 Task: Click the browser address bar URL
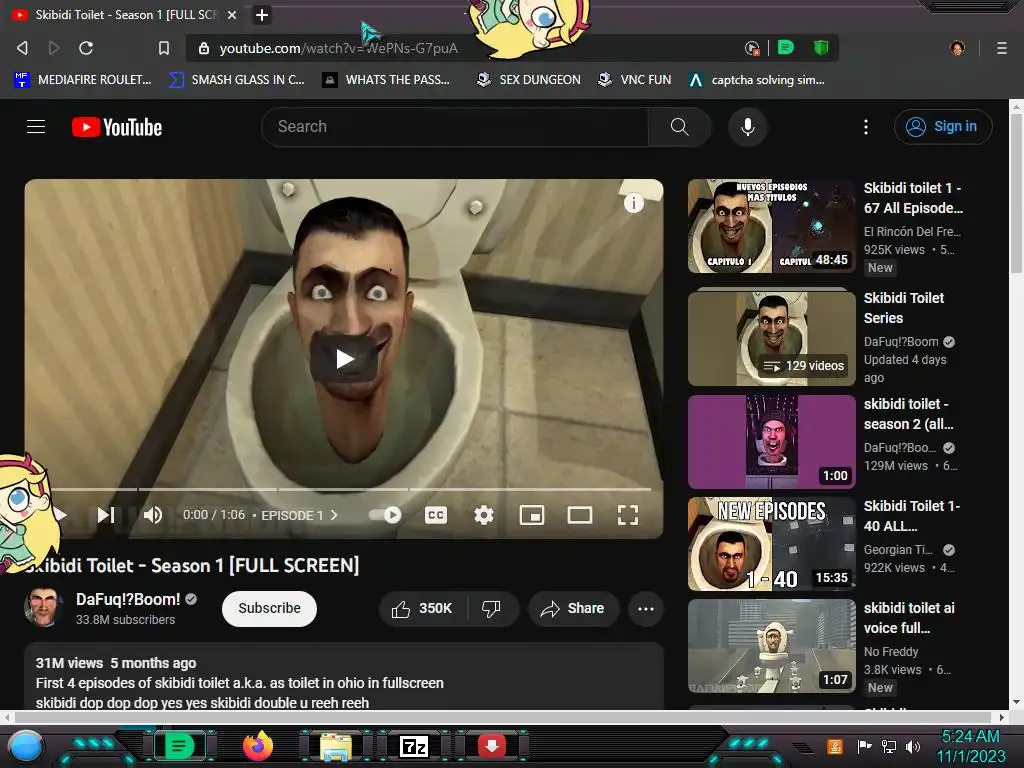338,48
